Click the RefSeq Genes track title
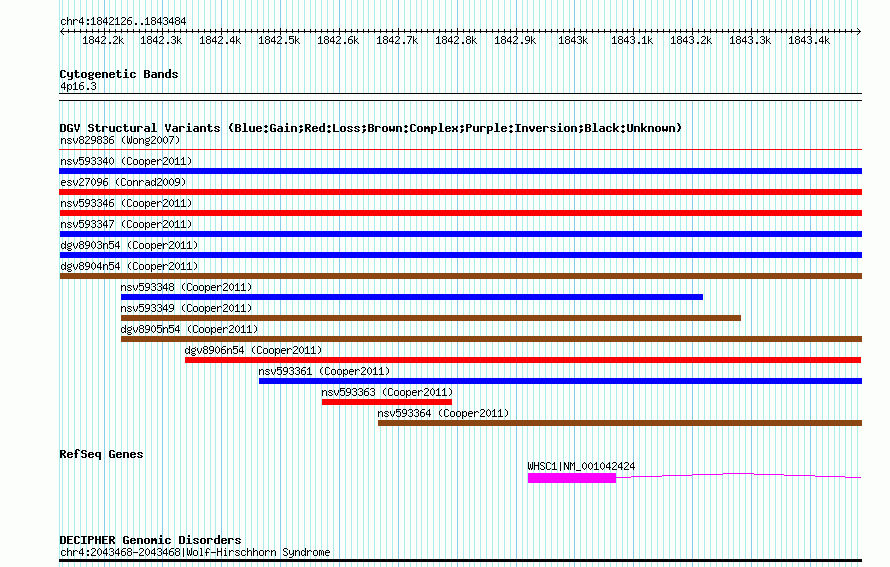Image resolution: width=890 pixels, height=567 pixels. click(102, 454)
